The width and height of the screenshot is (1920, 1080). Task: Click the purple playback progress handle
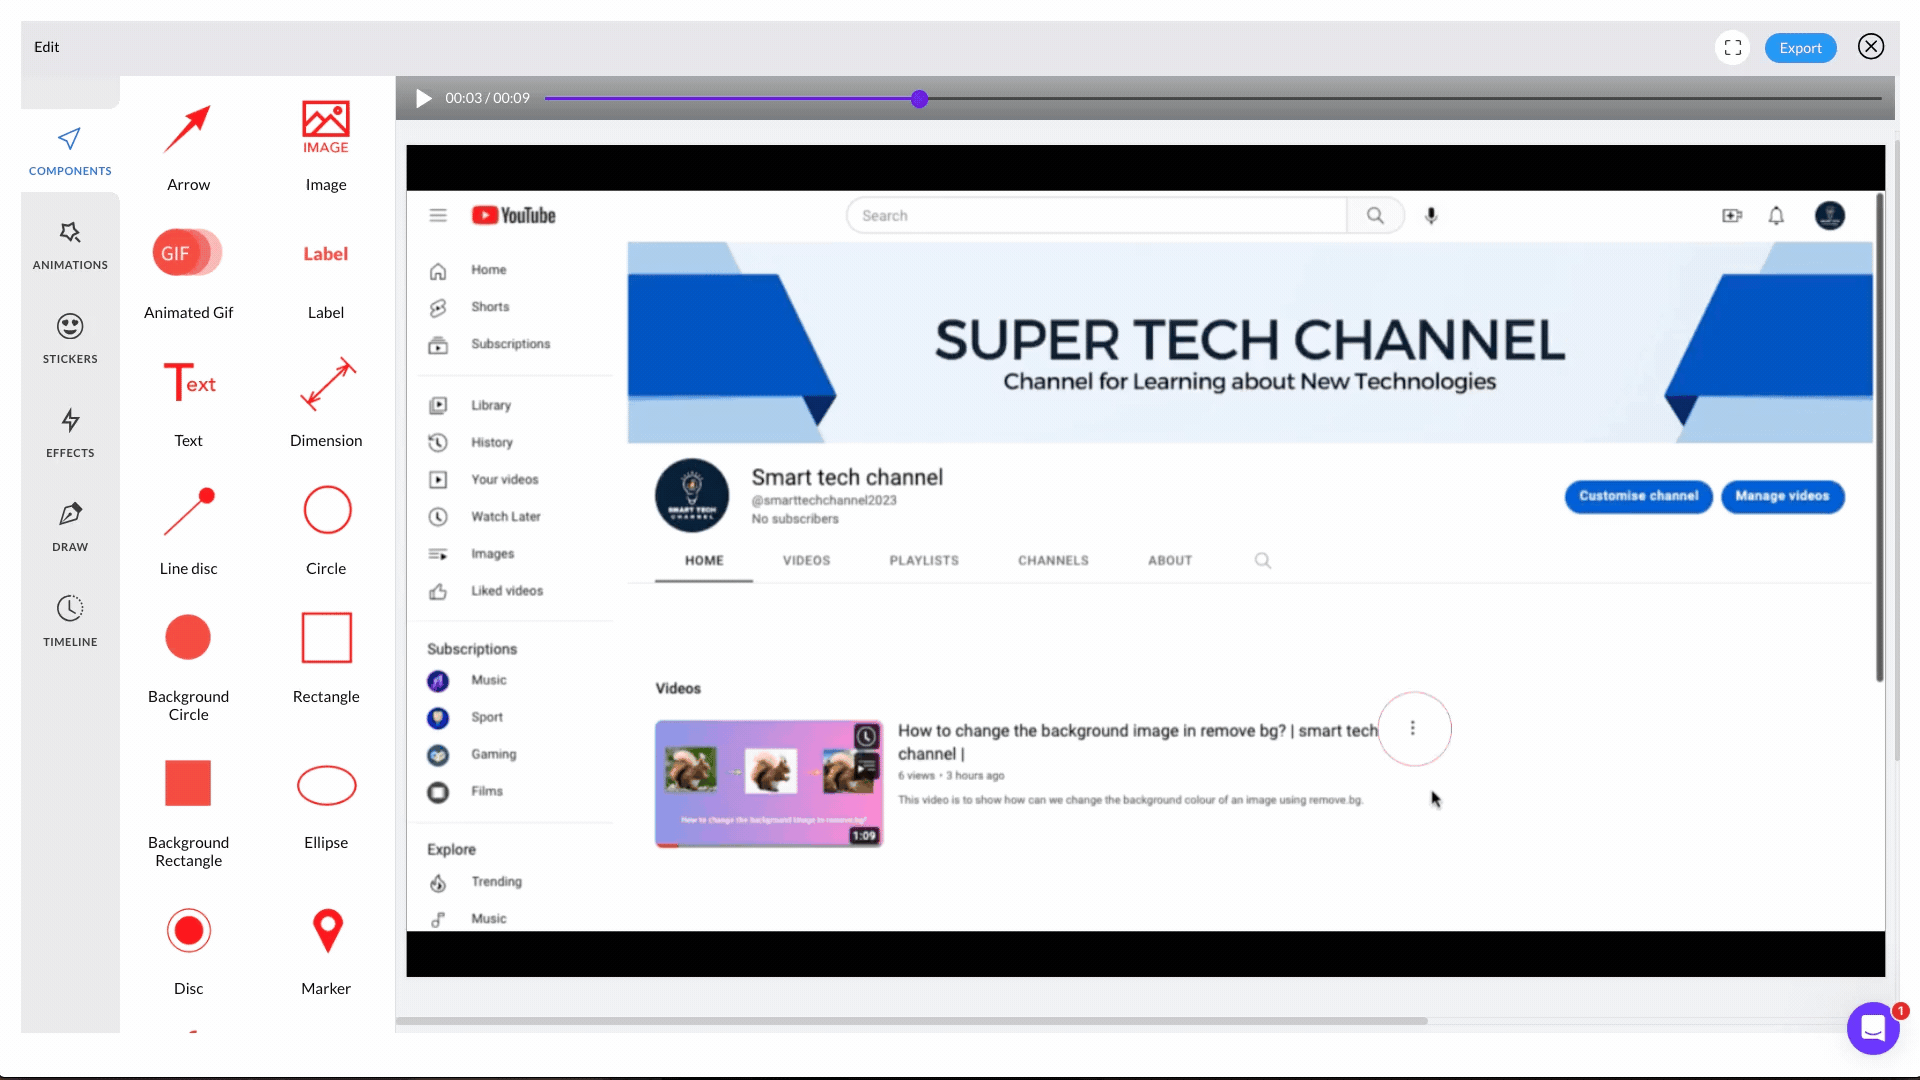pyautogui.click(x=919, y=99)
